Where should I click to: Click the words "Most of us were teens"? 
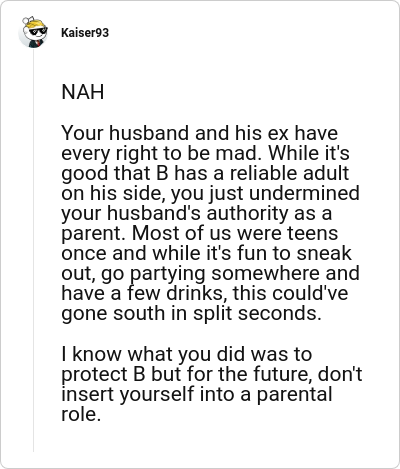tap(235, 233)
